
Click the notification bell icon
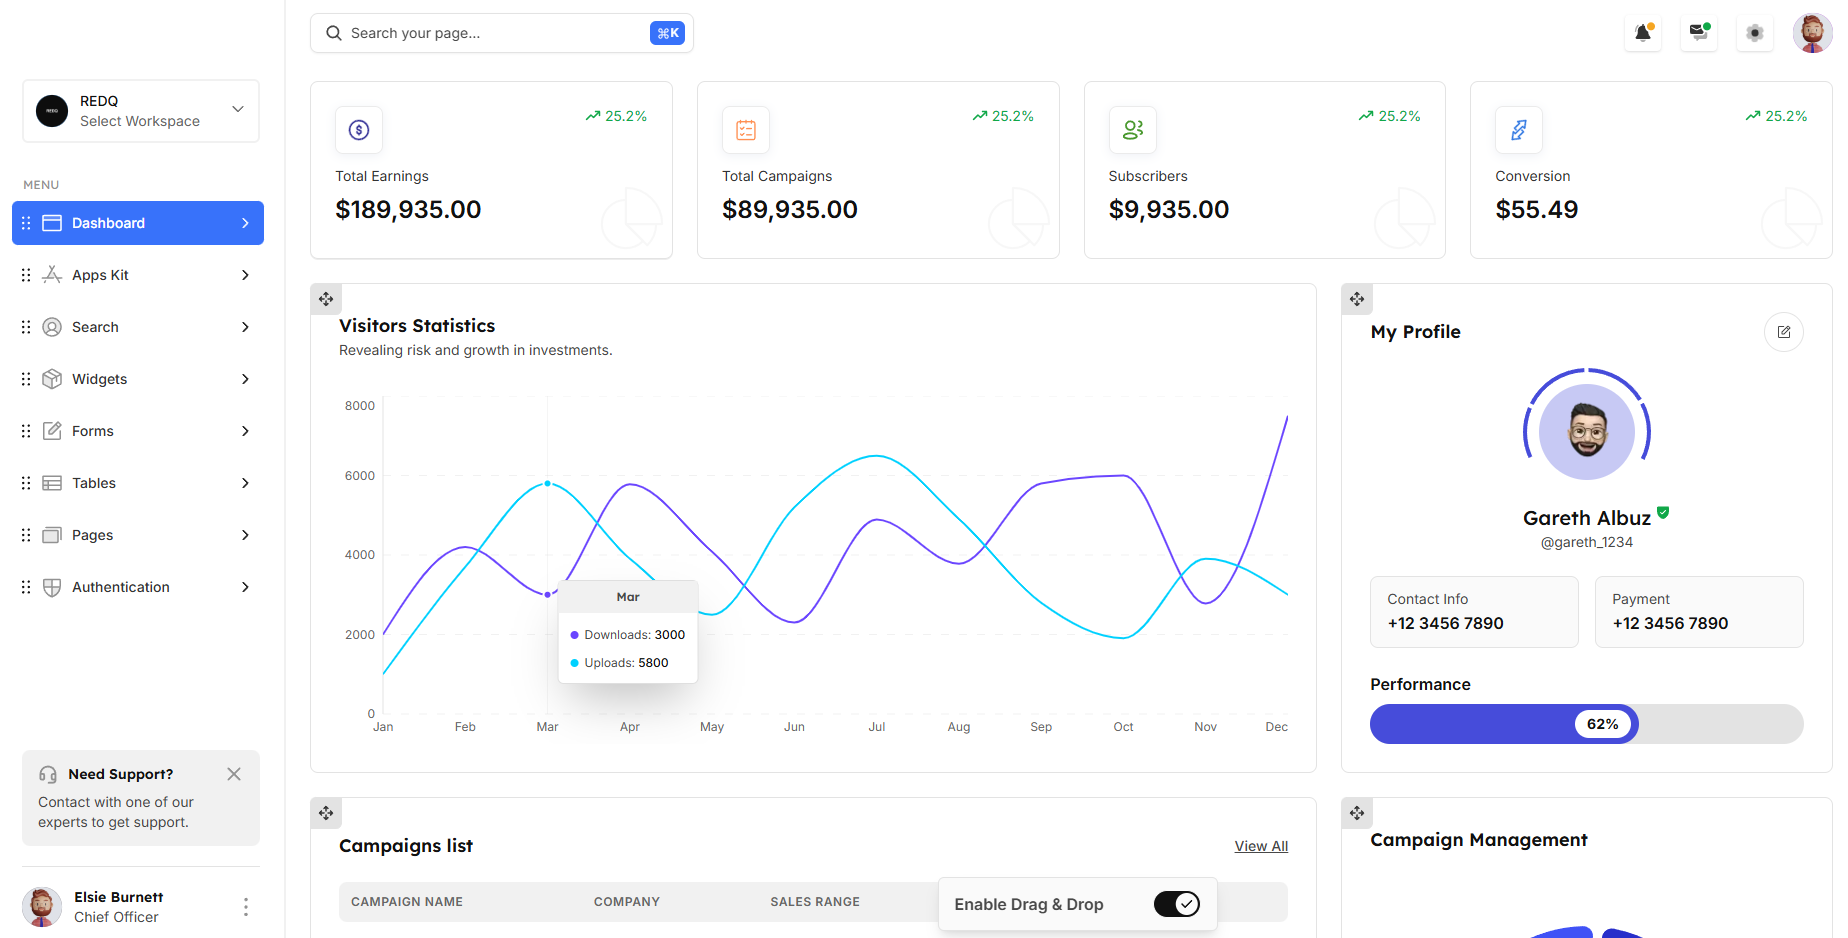pyautogui.click(x=1642, y=33)
